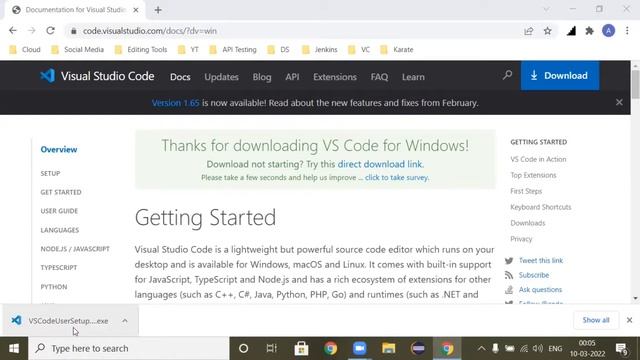
Task: Open the Cloud bookmarks folder
Action: 25,50
